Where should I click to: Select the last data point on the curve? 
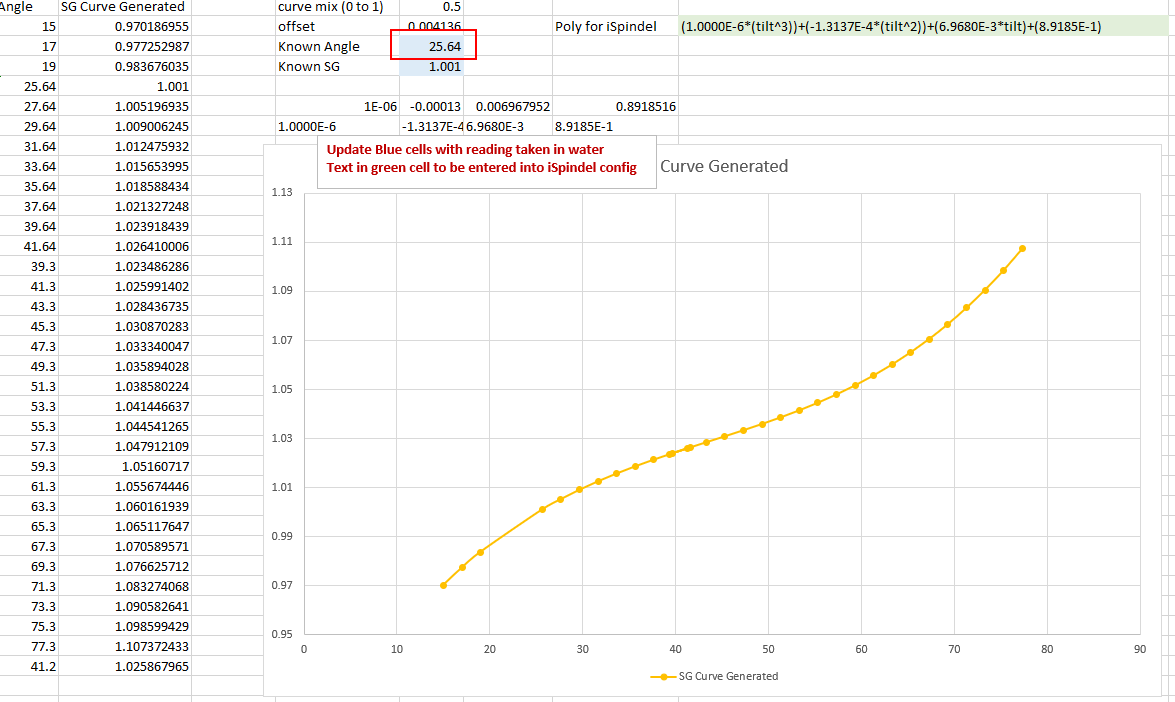pyautogui.click(x=1022, y=248)
